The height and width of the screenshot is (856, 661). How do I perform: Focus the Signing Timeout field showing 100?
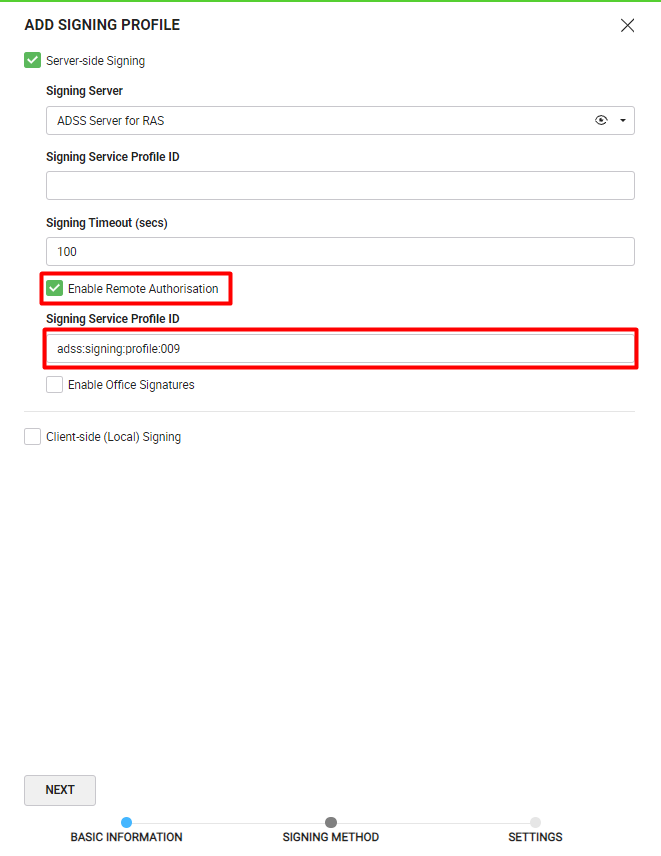click(x=340, y=252)
